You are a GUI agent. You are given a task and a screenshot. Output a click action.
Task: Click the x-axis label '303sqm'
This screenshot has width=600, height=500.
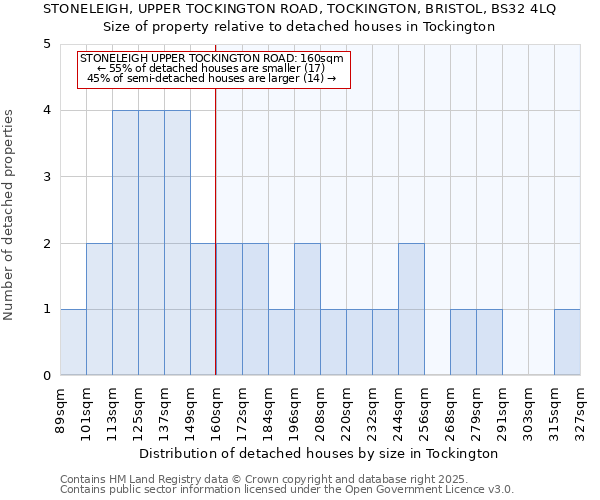(528, 414)
